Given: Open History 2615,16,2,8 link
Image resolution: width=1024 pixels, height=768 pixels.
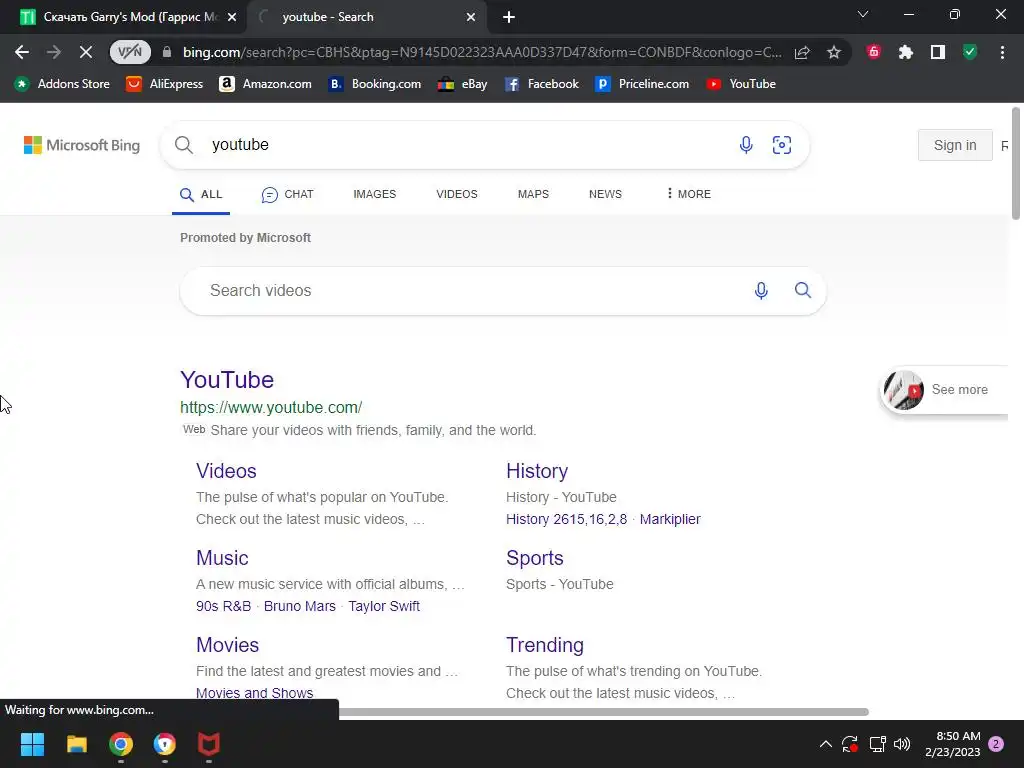Looking at the screenshot, I should [566, 519].
